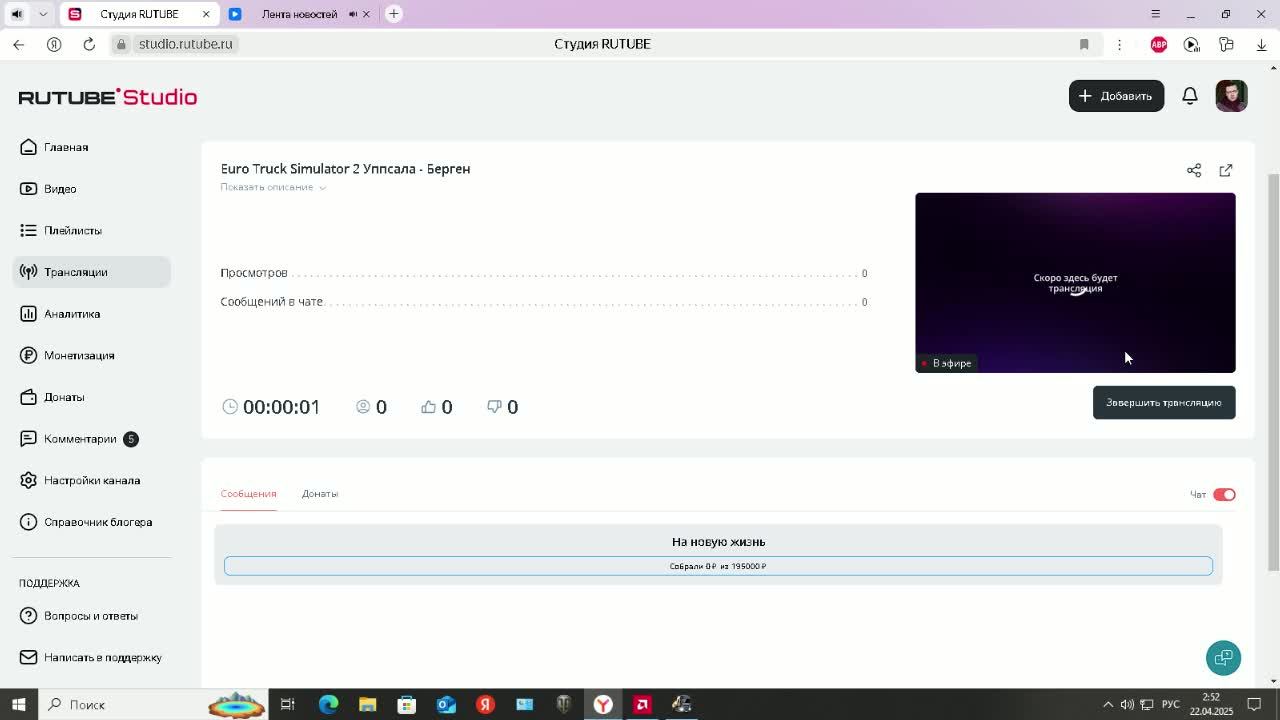Open Аналитика section in sidebar
This screenshot has width=1280, height=720.
click(71, 314)
